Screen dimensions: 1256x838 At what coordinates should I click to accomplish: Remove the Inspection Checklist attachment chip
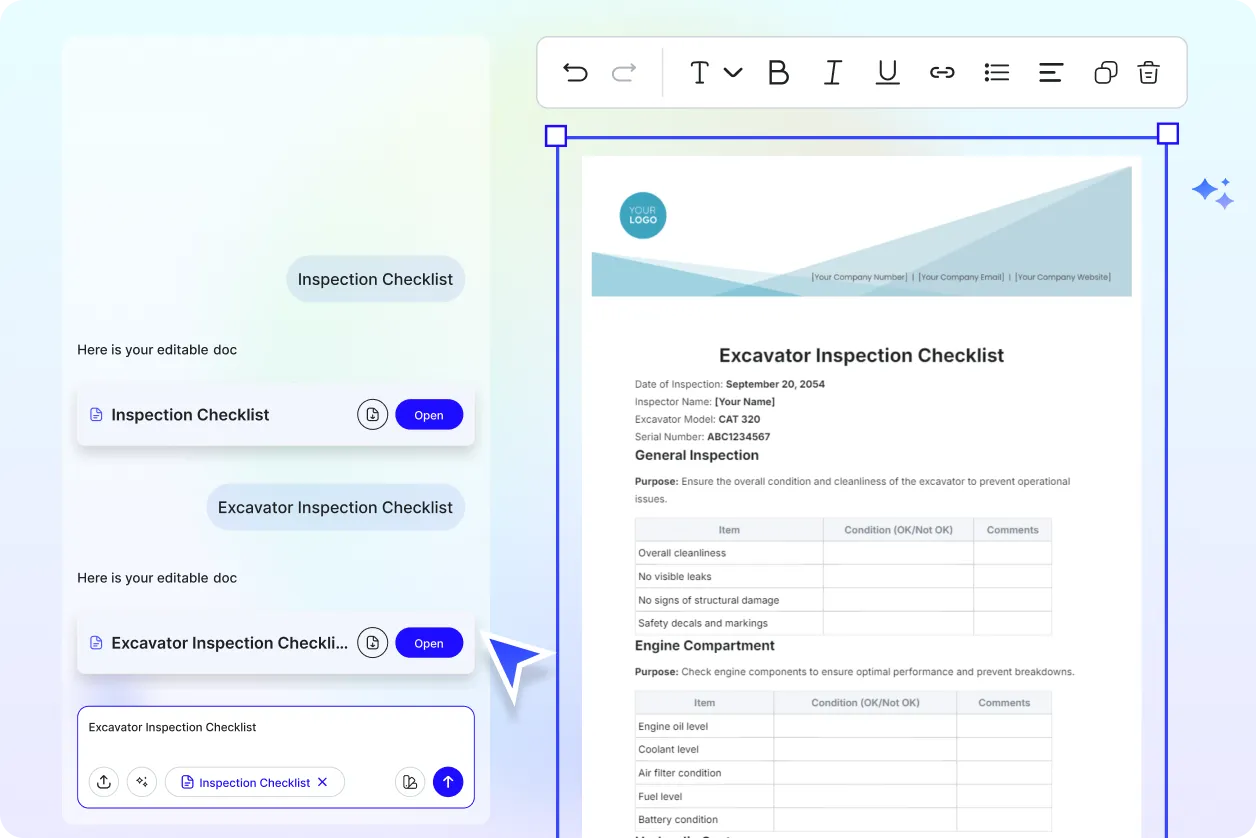point(322,783)
